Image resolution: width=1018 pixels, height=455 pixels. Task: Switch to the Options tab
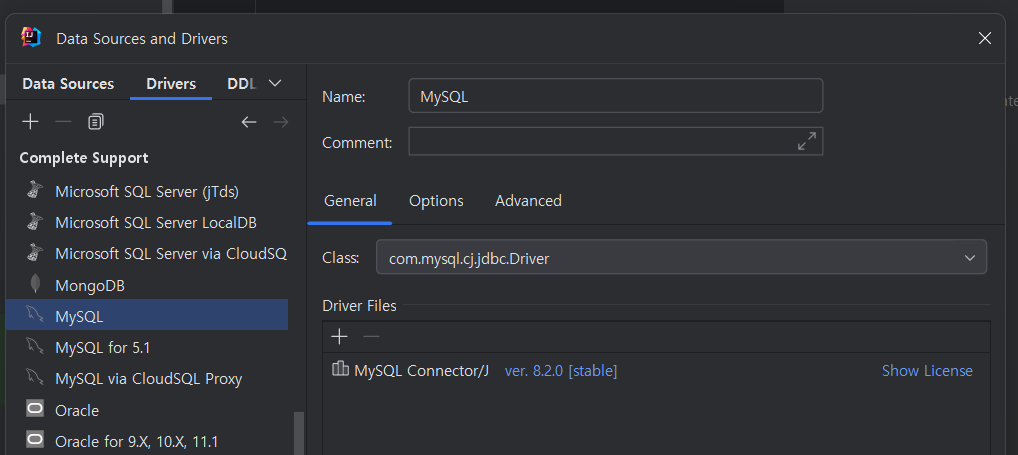pos(436,201)
